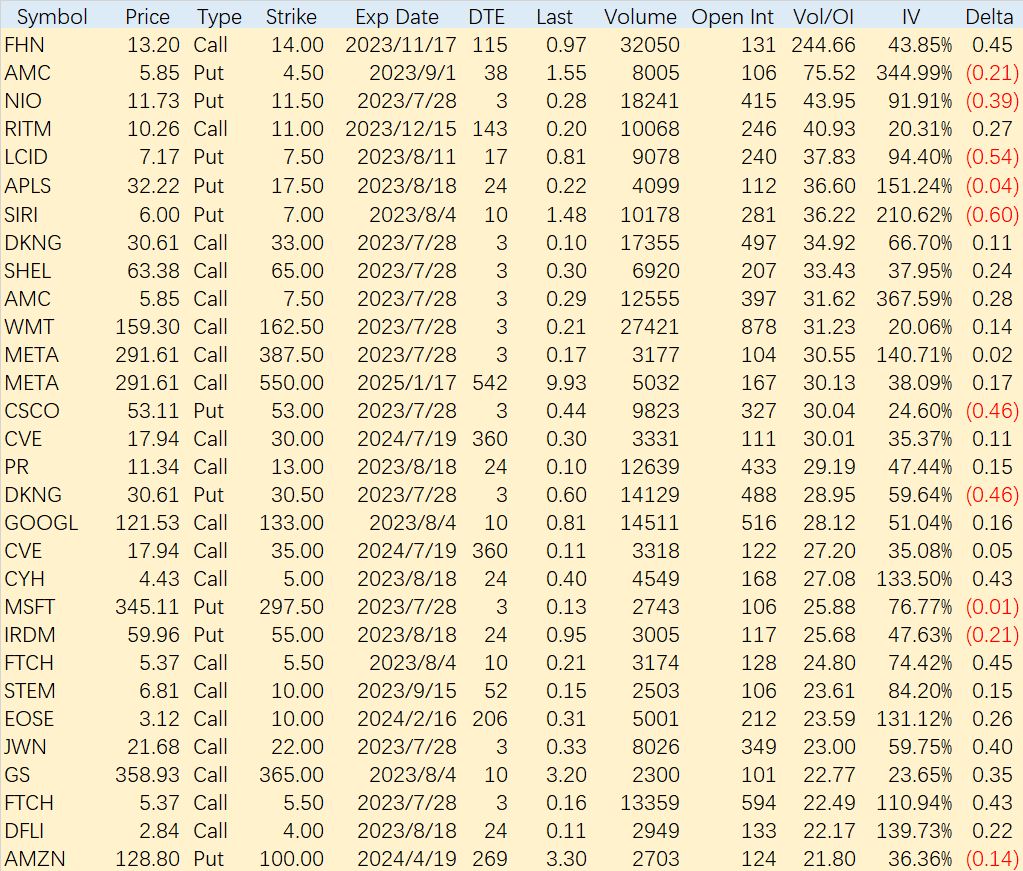Click NIO volume 18241
1023x871 pixels.
[x=650, y=101]
